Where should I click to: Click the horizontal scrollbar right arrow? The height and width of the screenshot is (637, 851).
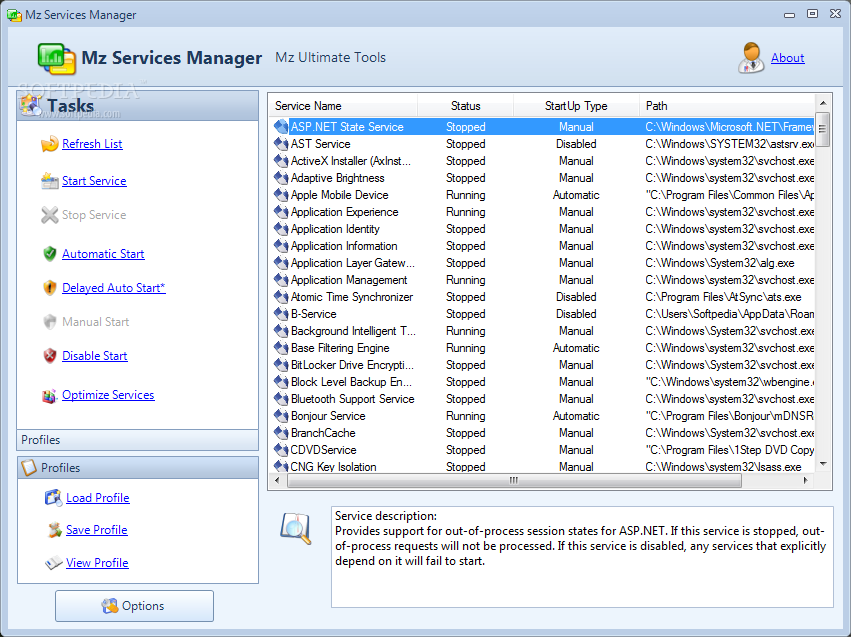tap(805, 480)
